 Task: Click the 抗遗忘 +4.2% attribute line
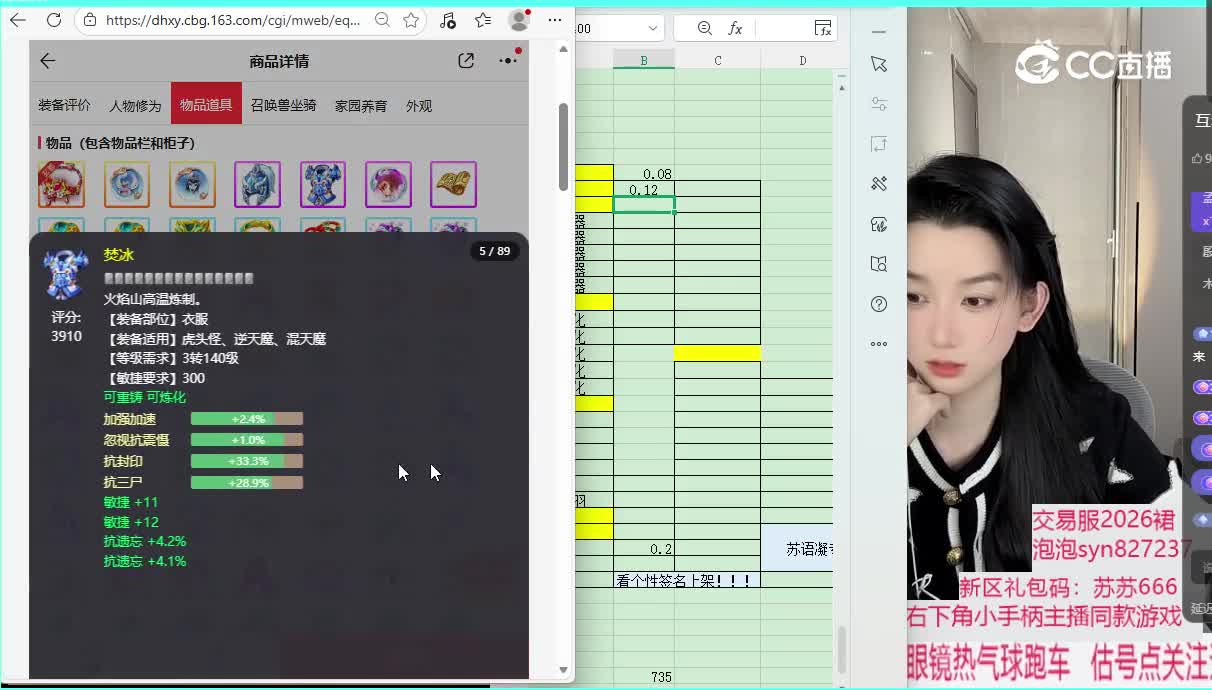[145, 541]
